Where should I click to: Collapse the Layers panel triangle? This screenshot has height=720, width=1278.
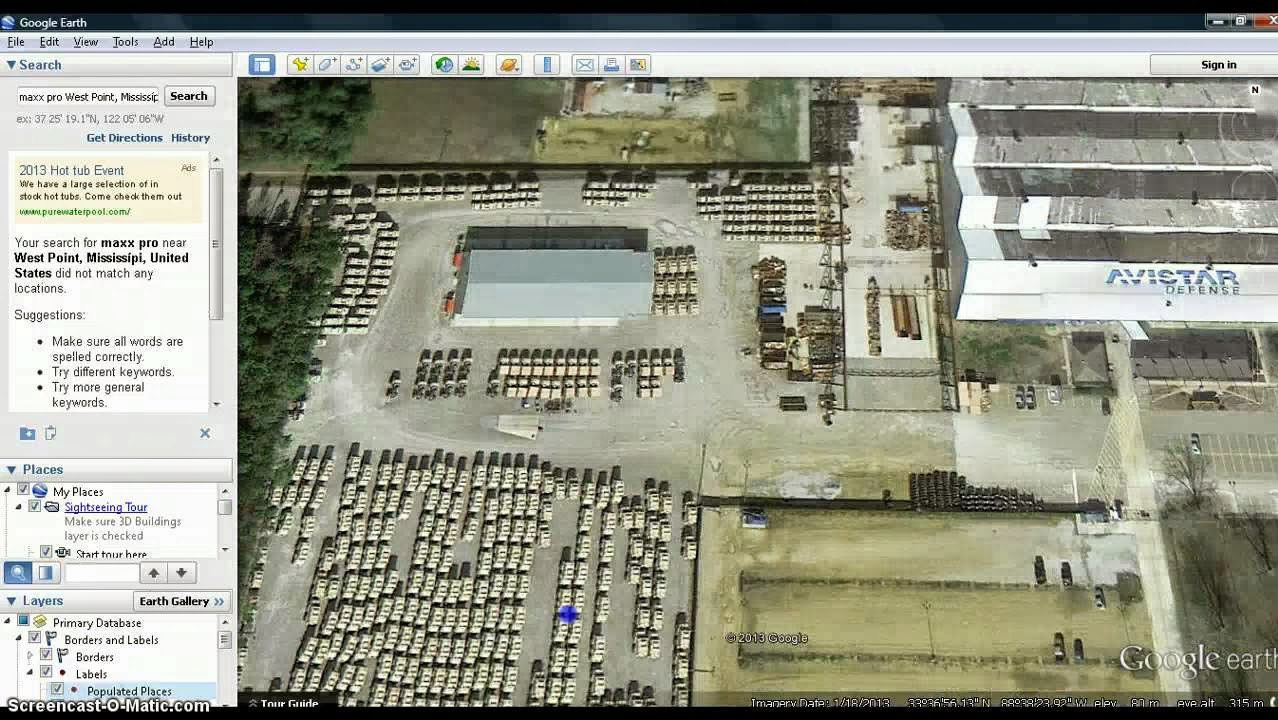click(11, 601)
